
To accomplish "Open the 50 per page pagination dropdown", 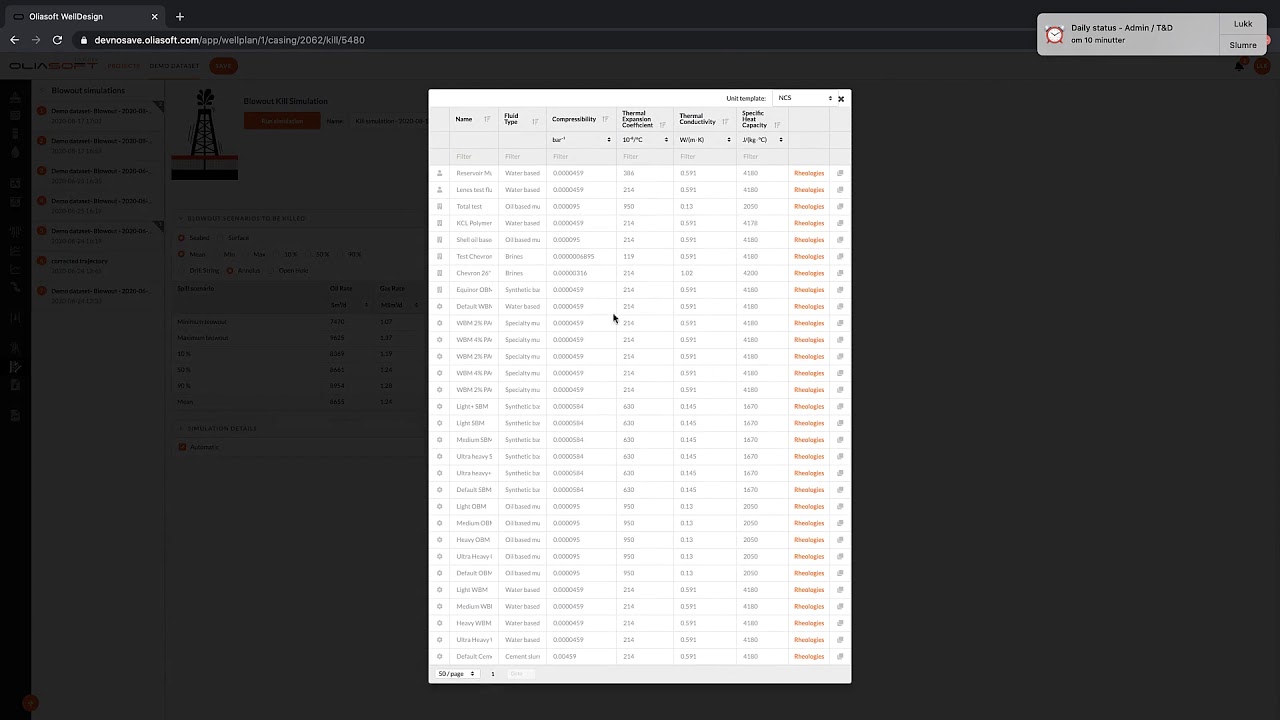I will click(x=457, y=674).
